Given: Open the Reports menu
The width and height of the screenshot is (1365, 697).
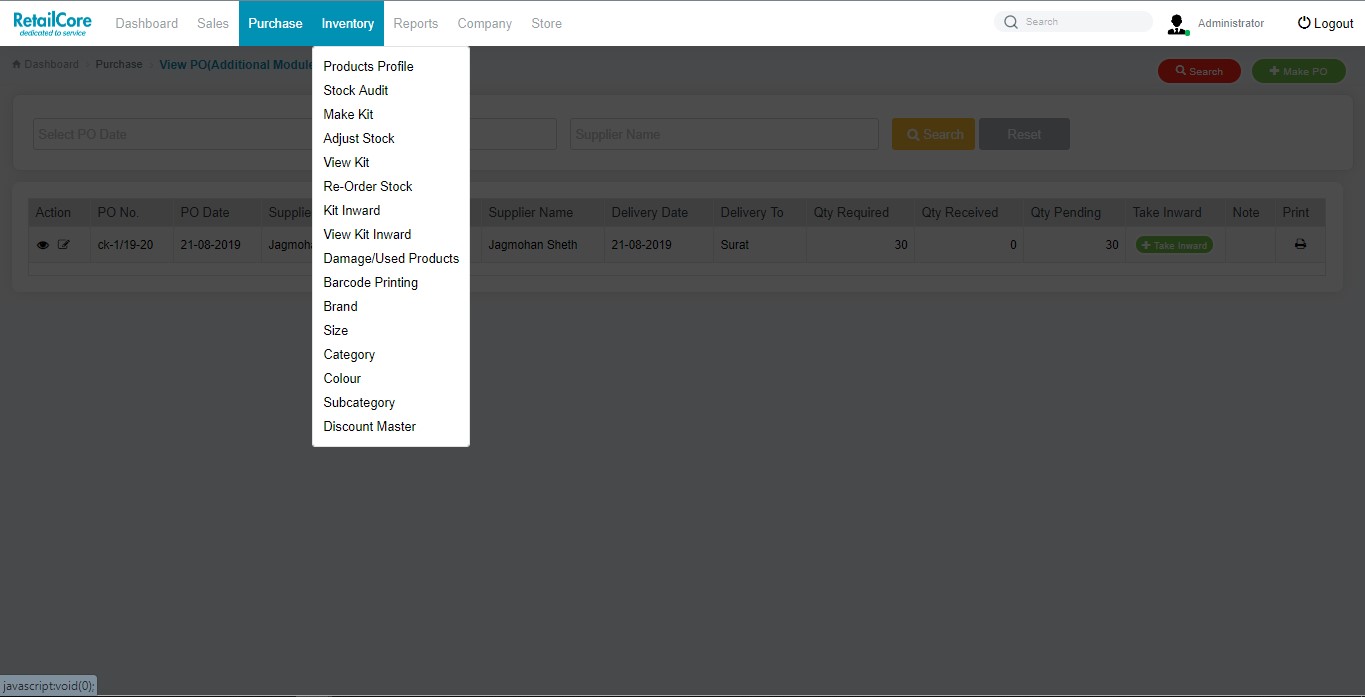Looking at the screenshot, I should pyautogui.click(x=416, y=23).
